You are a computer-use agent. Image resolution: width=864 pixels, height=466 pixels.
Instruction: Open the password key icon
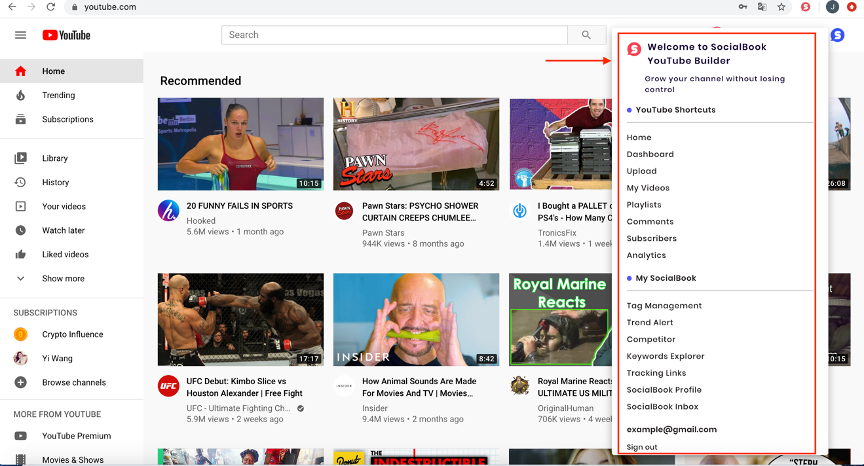(x=743, y=7)
